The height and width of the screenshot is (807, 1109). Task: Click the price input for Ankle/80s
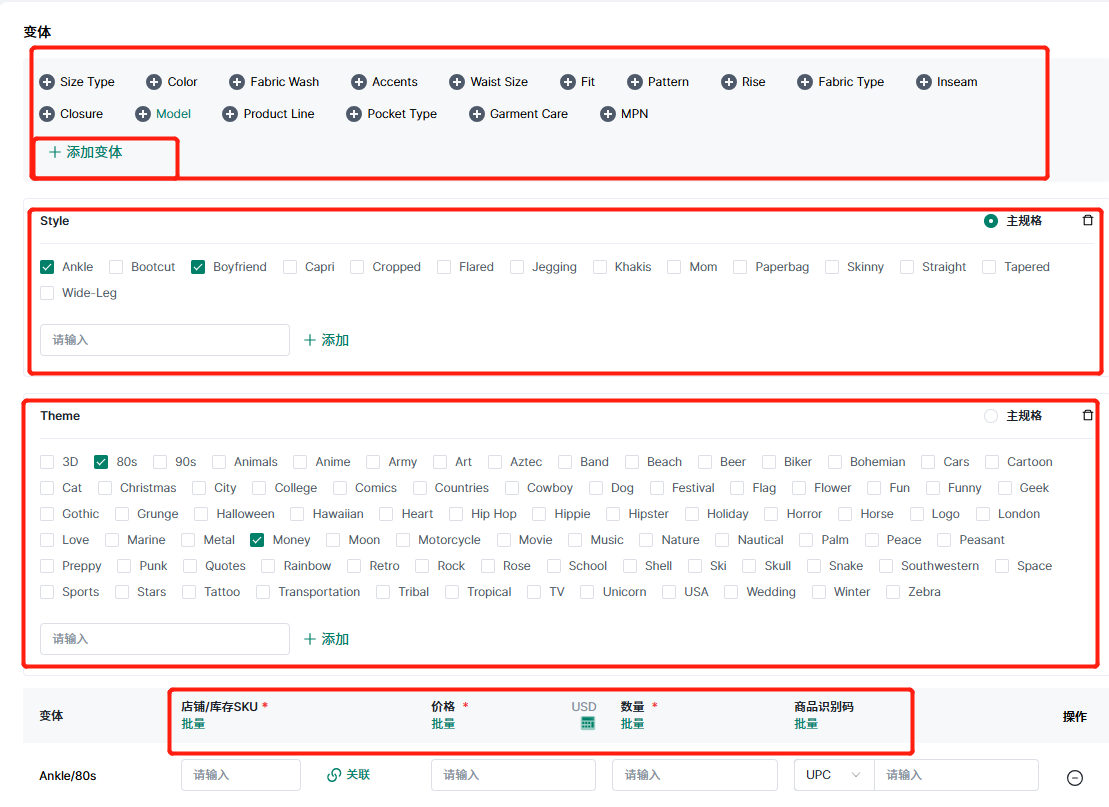pos(513,775)
